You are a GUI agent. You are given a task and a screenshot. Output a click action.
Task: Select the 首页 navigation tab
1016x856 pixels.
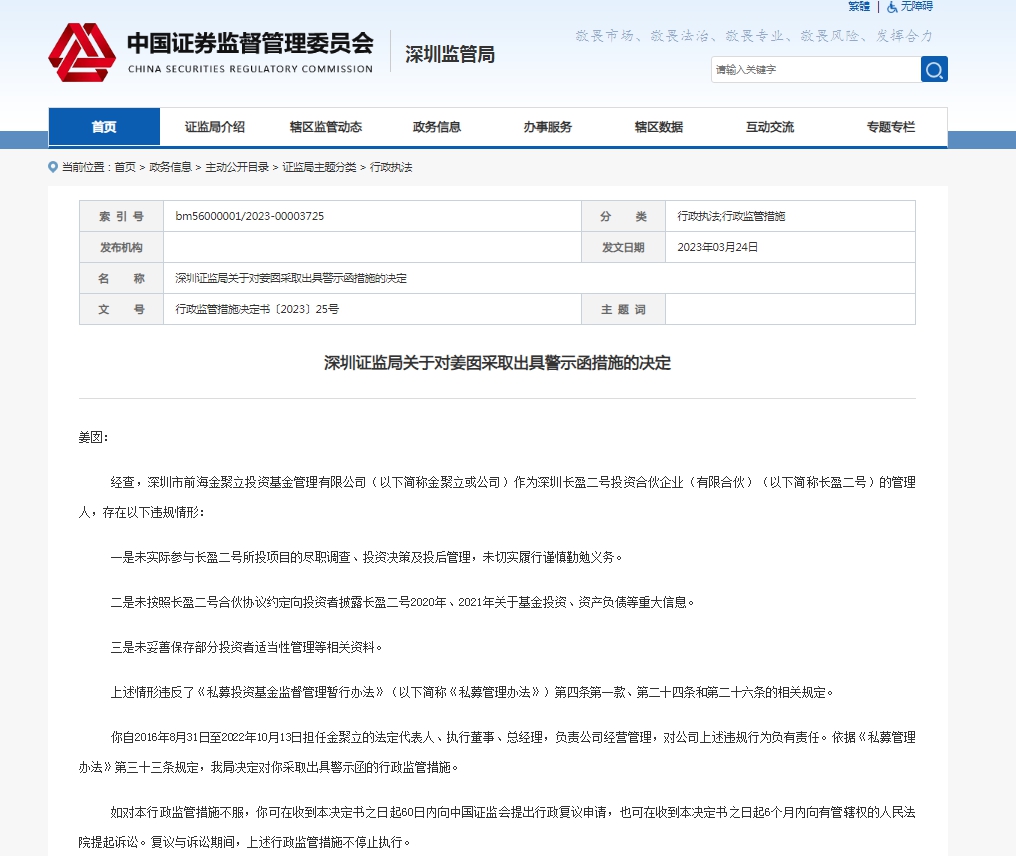click(x=104, y=127)
